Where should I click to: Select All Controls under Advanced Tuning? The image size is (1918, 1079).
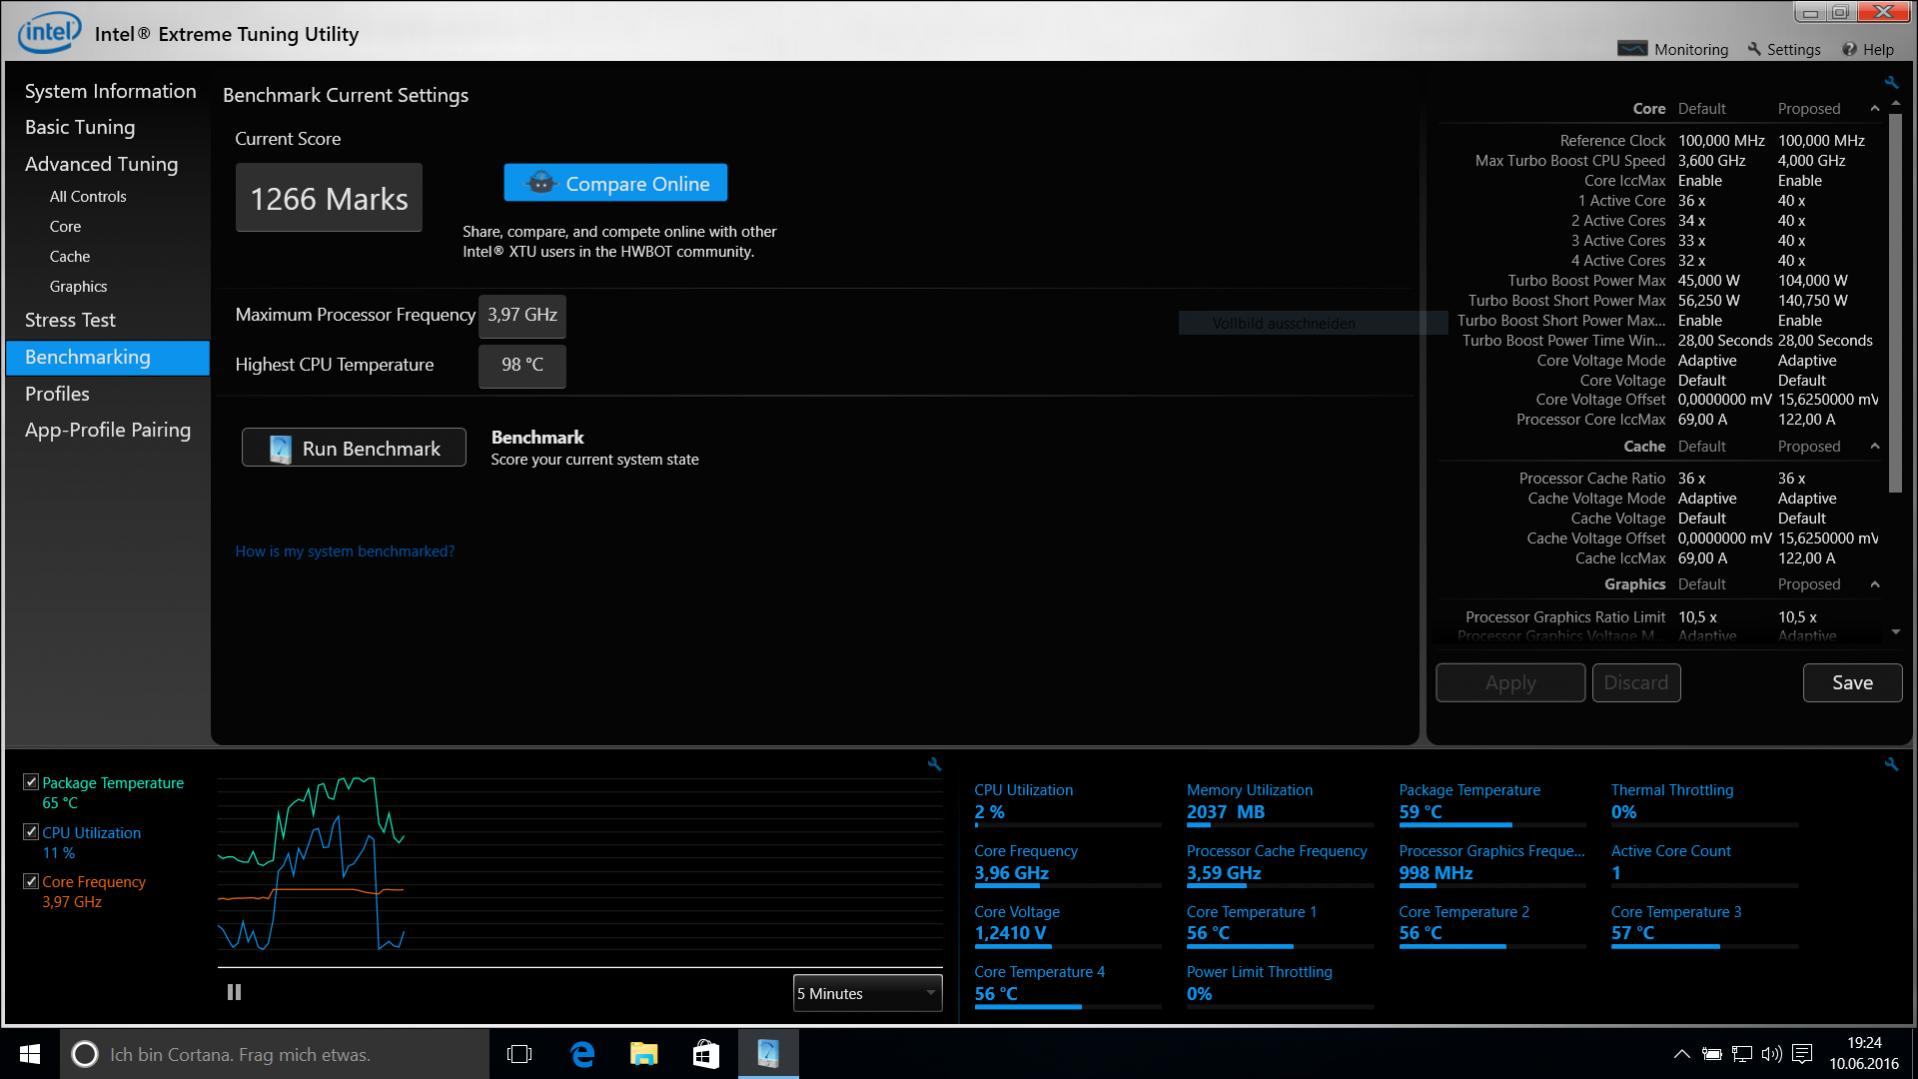[88, 196]
